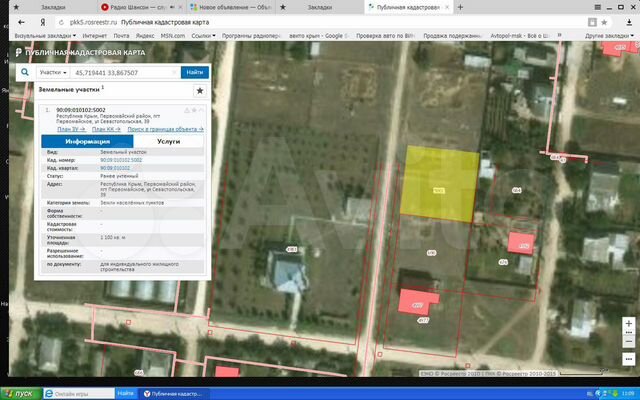Open Визуальные закладки bookmarks dropdown
Image resolution: width=640 pixels, height=400 pixels.
coord(45,36)
